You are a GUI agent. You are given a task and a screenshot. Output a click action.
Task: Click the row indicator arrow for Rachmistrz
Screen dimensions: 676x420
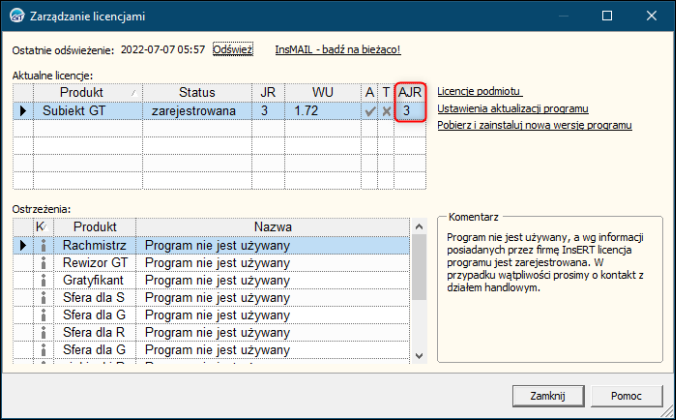click(23, 245)
